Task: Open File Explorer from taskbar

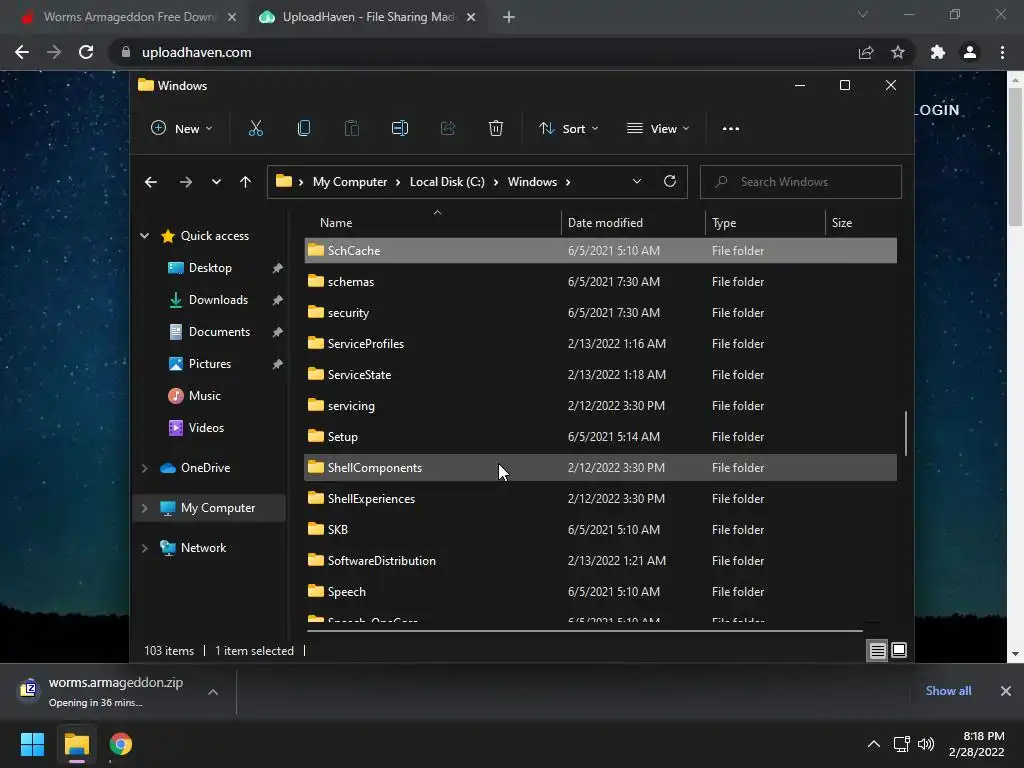Action: (76, 744)
